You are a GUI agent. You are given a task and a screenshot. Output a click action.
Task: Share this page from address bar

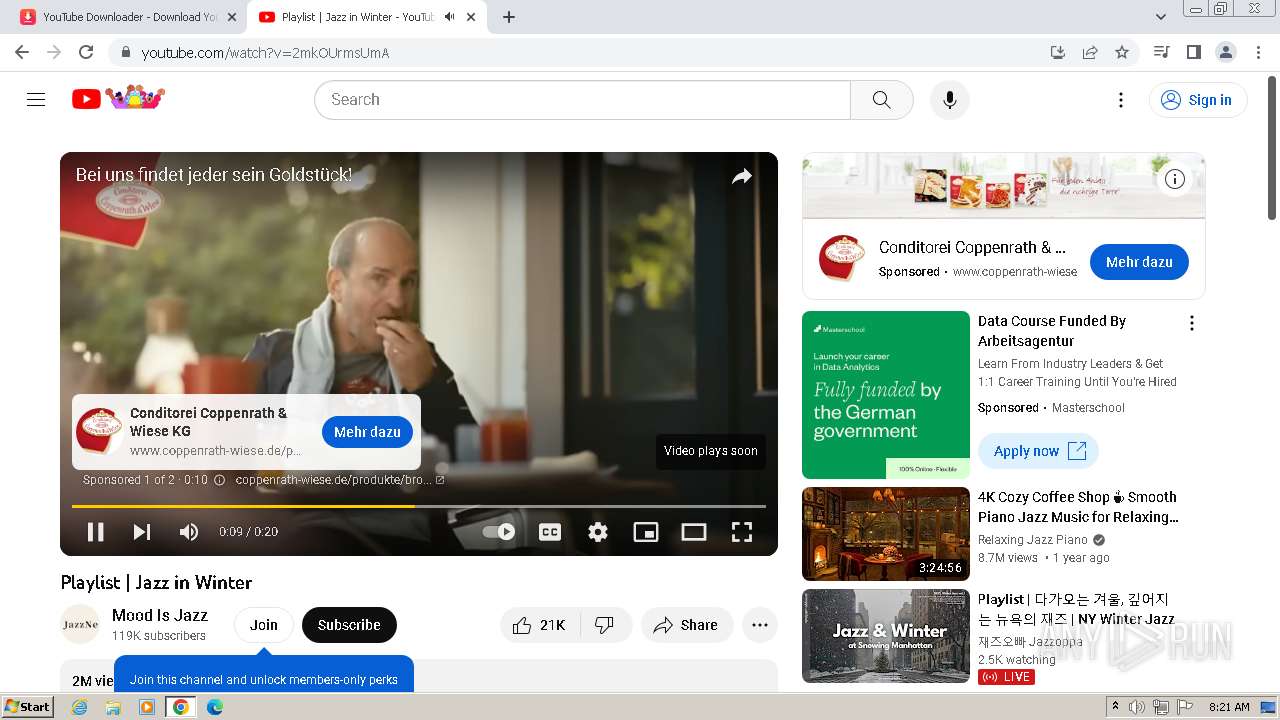coord(1090,52)
